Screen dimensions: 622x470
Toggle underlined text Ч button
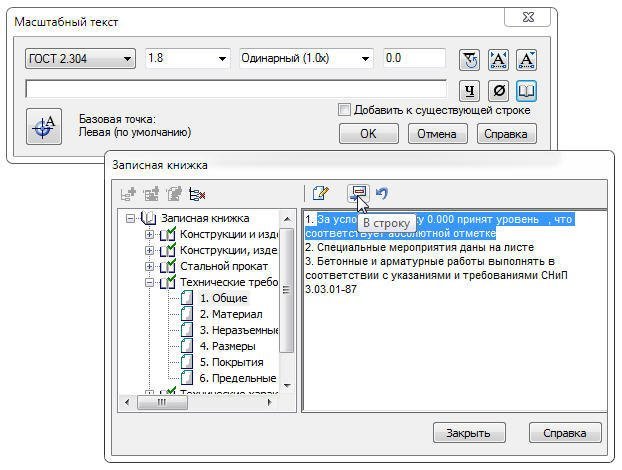(470, 91)
